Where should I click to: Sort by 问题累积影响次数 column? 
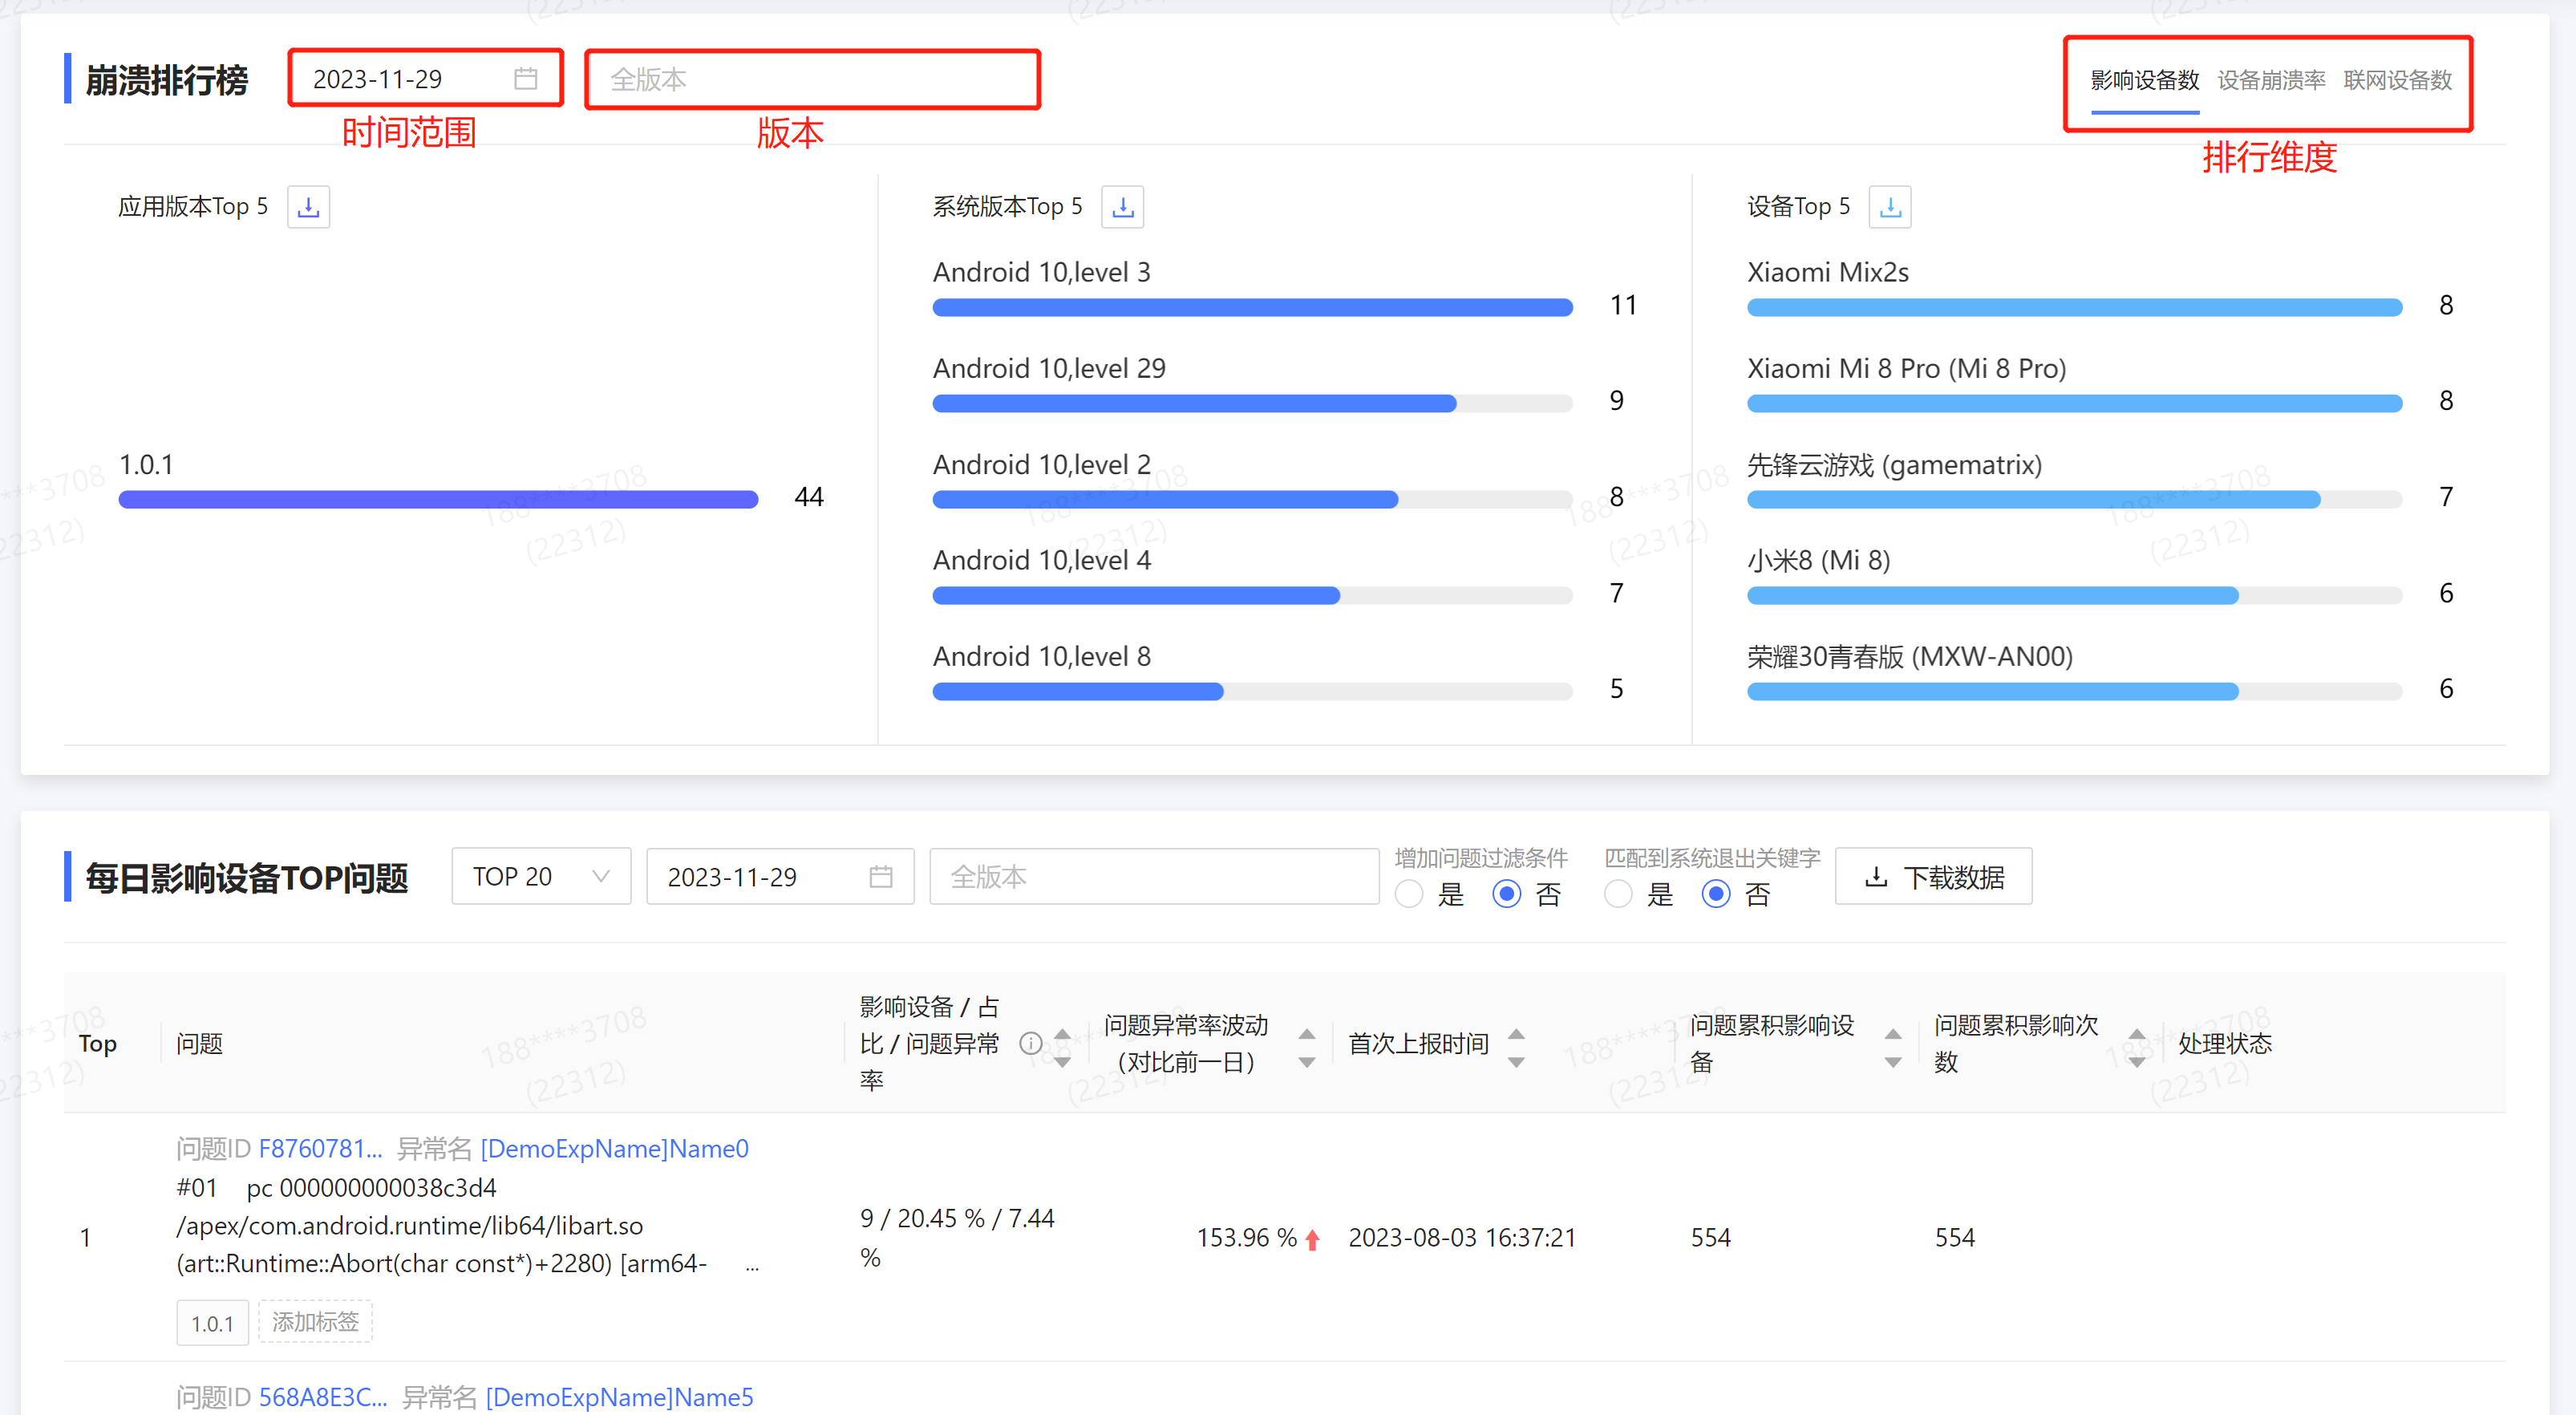[x=2136, y=1047]
